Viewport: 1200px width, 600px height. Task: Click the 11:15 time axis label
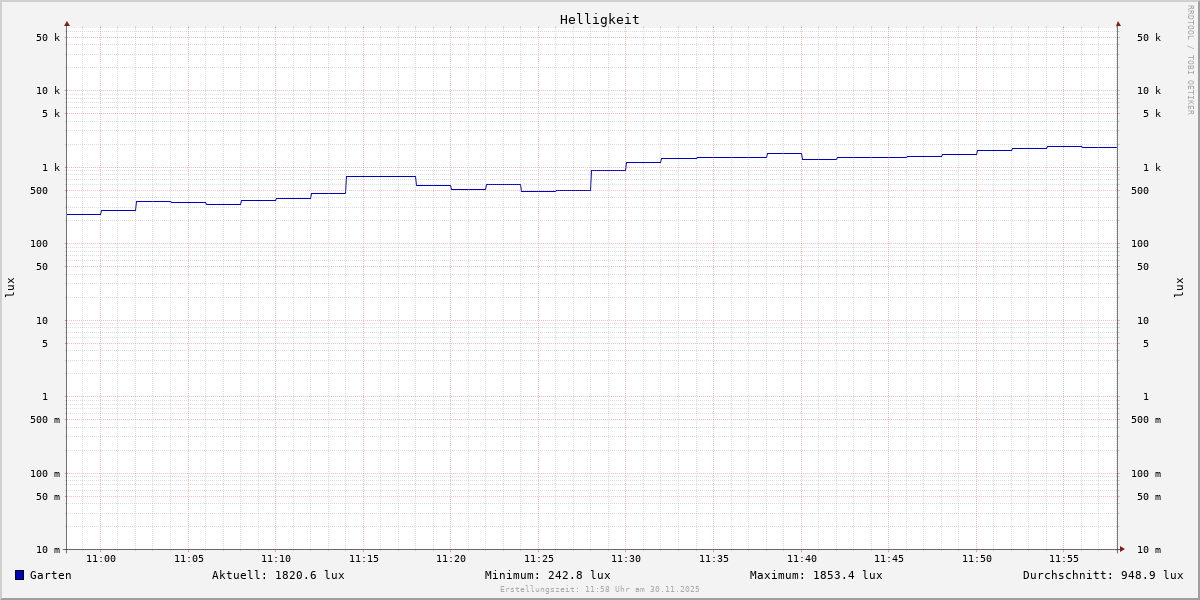[364, 559]
